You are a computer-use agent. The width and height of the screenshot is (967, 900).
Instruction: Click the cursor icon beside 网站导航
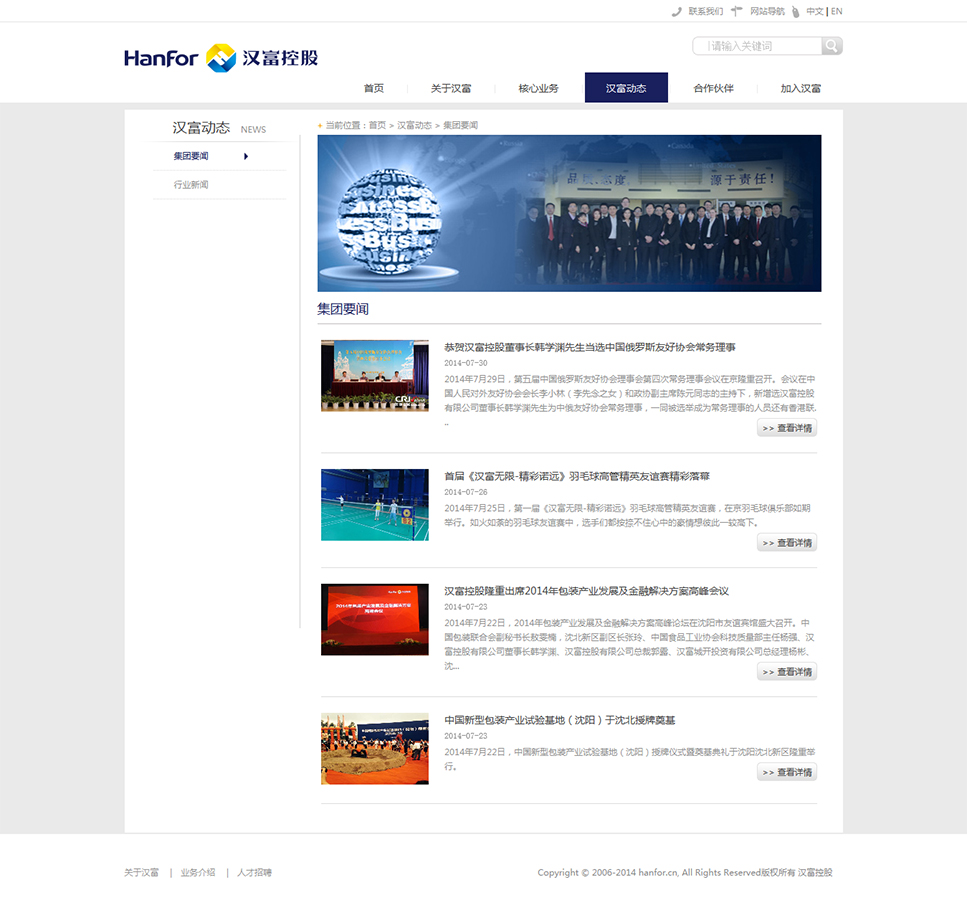(736, 12)
